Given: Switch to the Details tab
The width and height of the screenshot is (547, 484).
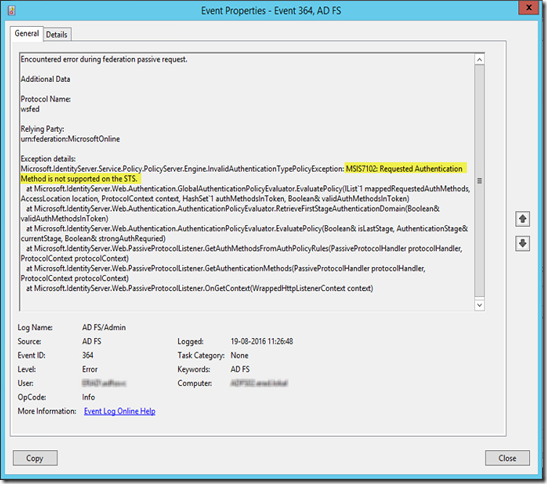Looking at the screenshot, I should click(x=57, y=35).
